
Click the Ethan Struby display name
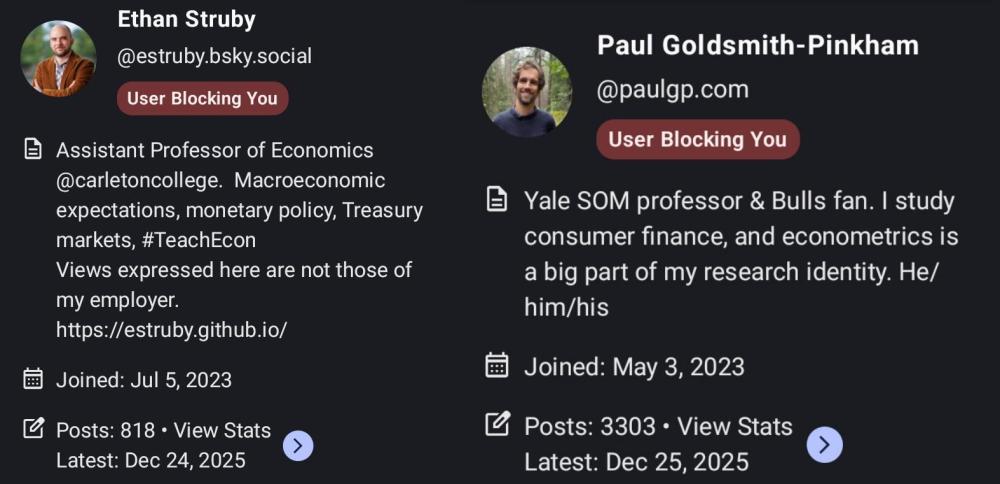click(187, 19)
